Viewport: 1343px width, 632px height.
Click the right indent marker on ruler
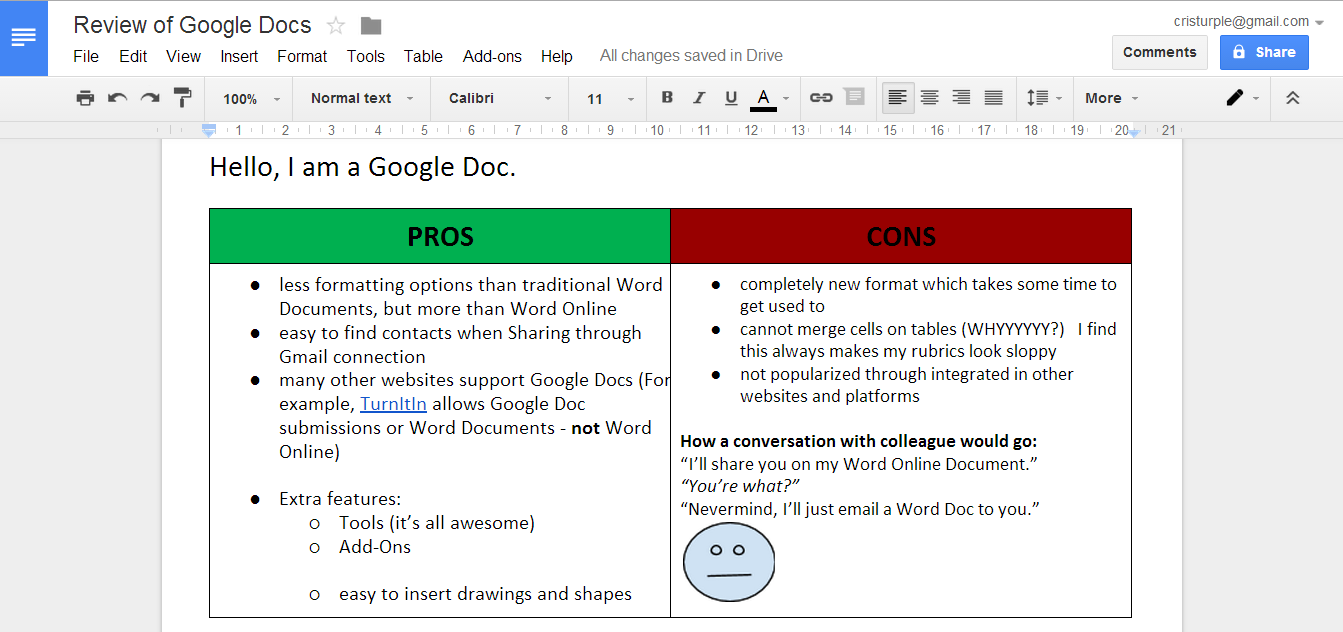[x=1133, y=132]
